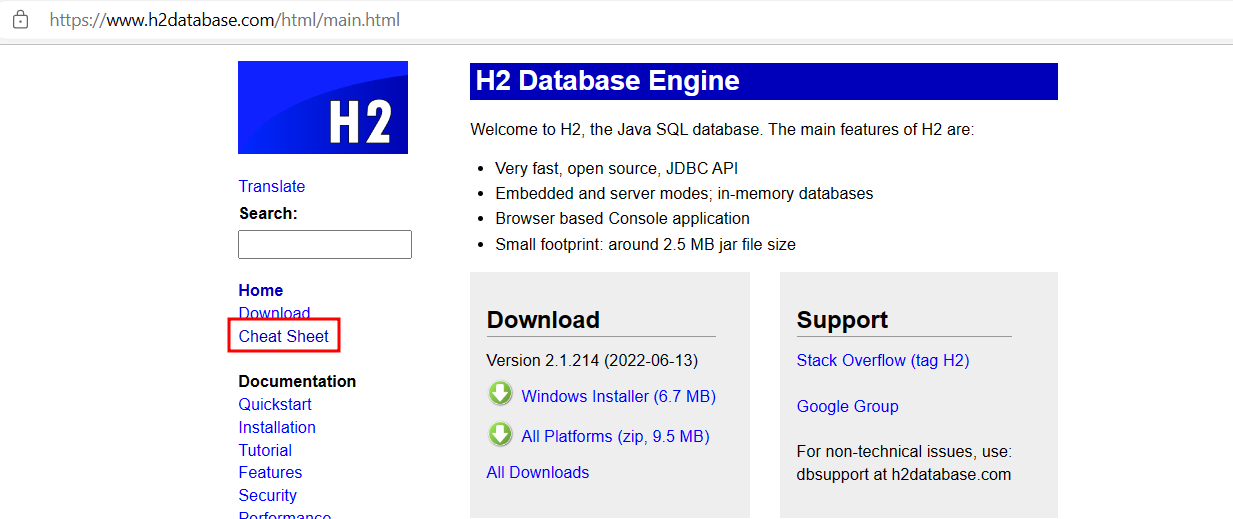Click the Download box heading
Image resolution: width=1233 pixels, height=519 pixels.
pyautogui.click(x=543, y=320)
